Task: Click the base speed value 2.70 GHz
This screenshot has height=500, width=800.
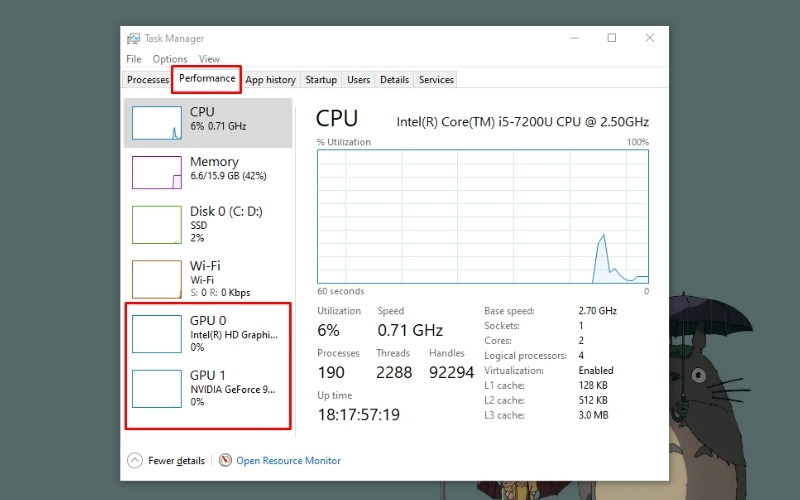Action: [597, 310]
